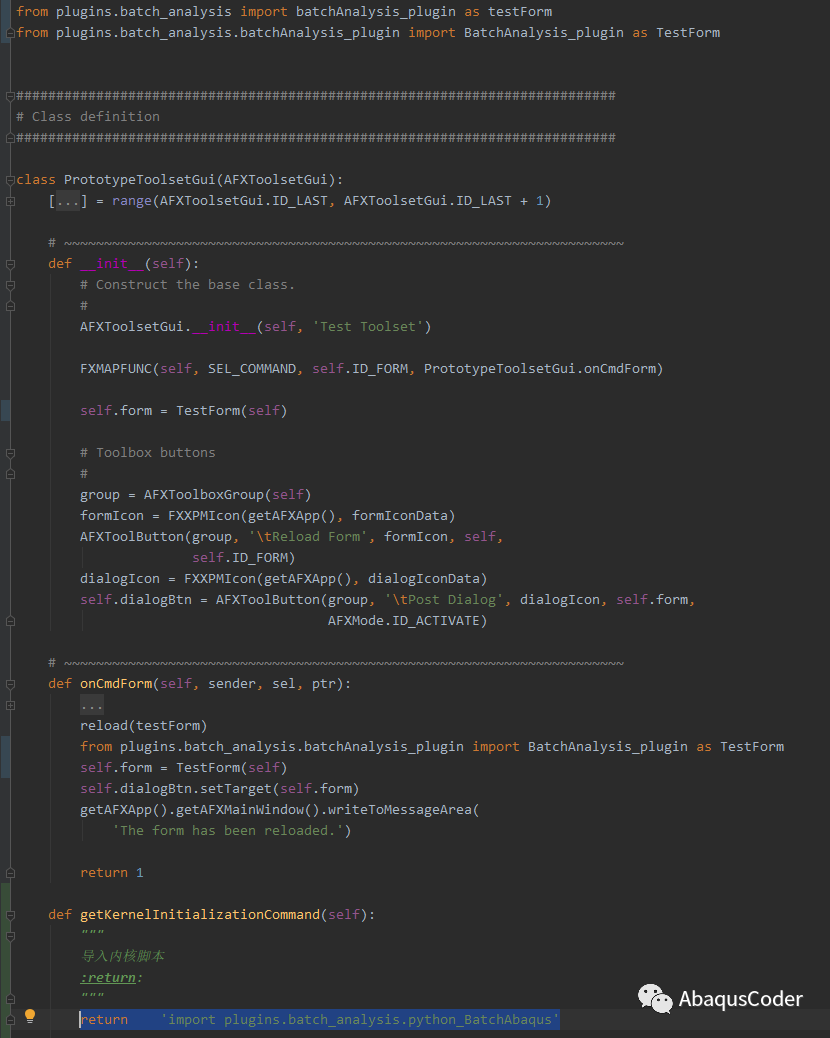Click the 'return 1' statement
Viewport: 830px width, 1038px height.
(x=112, y=873)
